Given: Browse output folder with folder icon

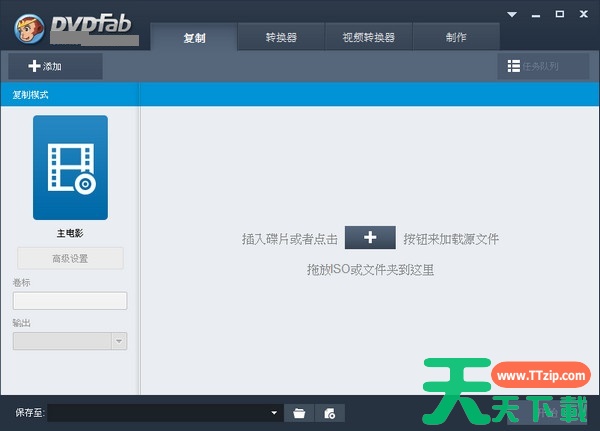Looking at the screenshot, I should [299, 413].
